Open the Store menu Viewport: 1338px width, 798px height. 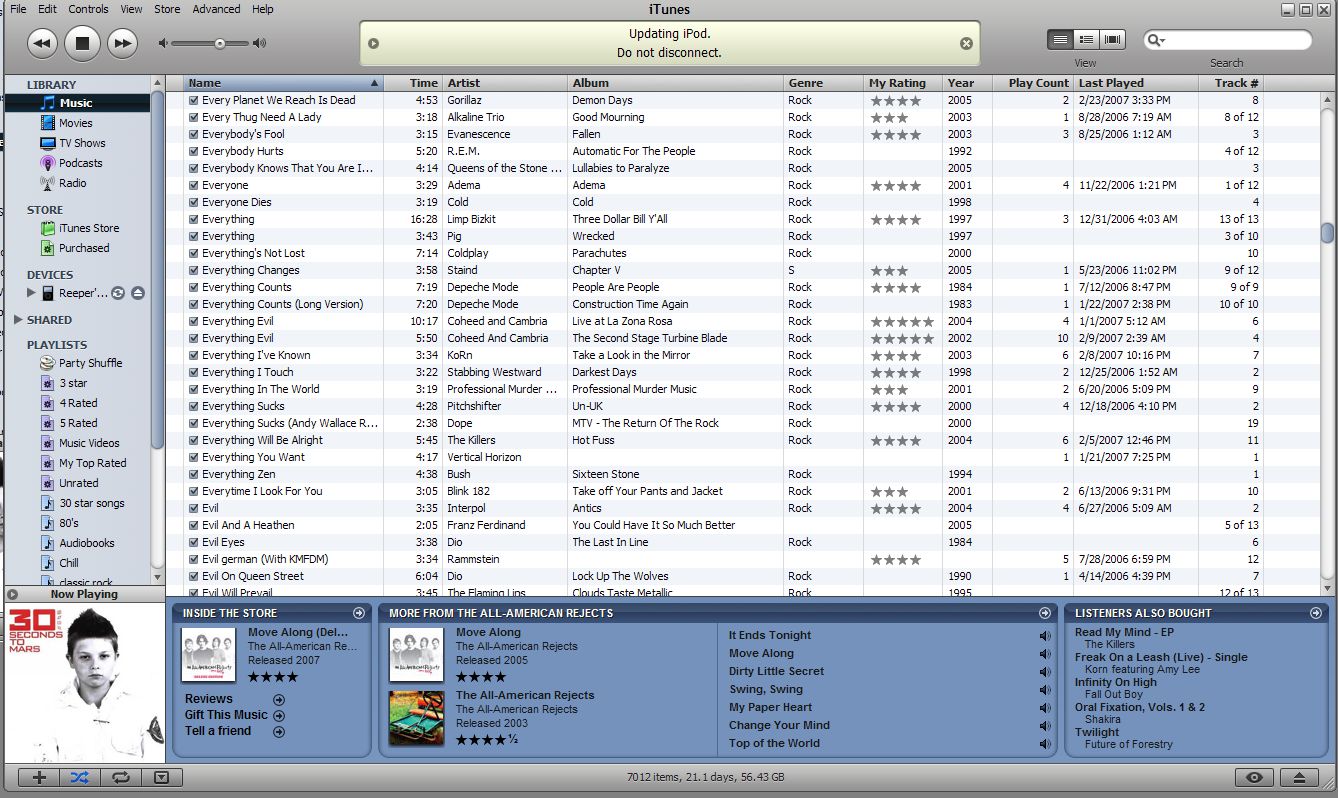(x=167, y=9)
